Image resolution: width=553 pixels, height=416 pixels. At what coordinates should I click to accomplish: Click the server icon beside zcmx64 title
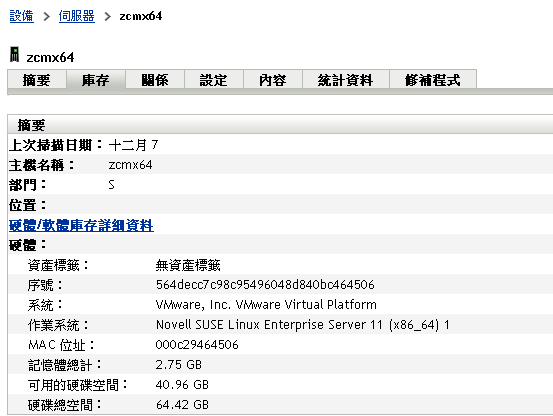(14, 55)
